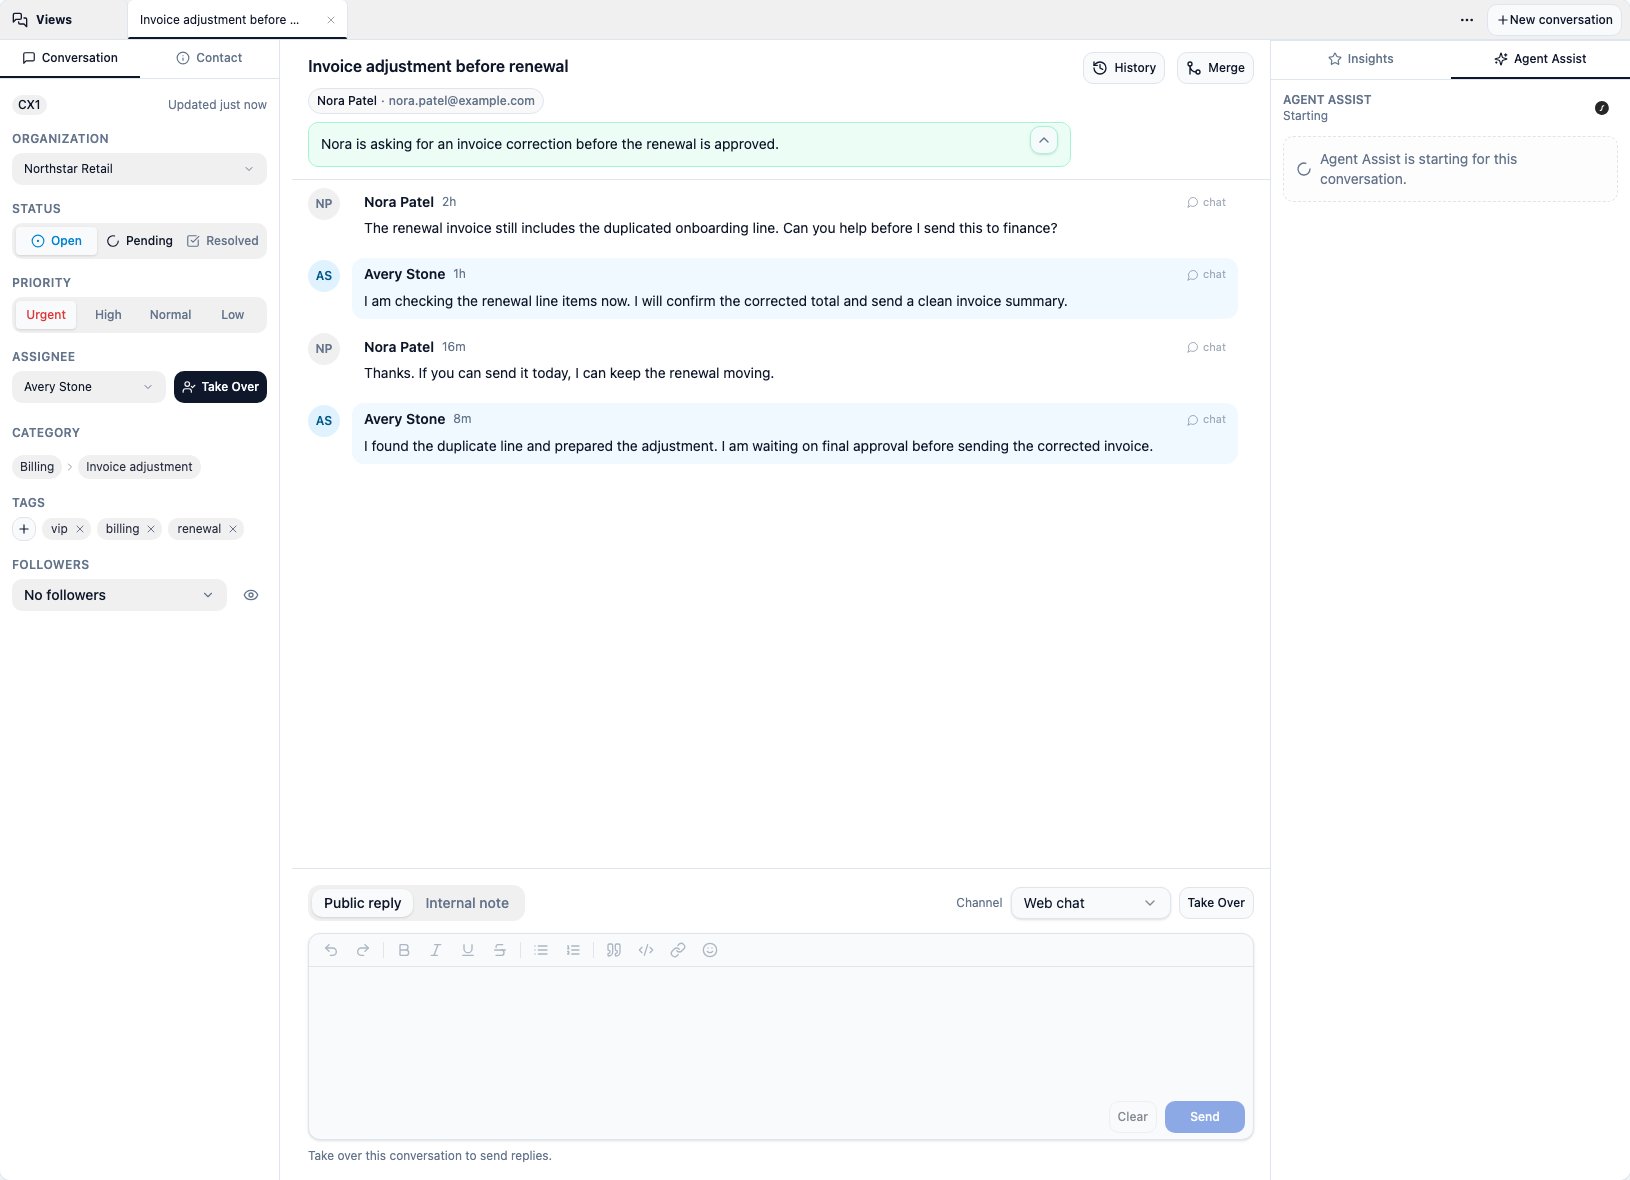Set priority to Normal
The image size is (1630, 1180).
[170, 315]
